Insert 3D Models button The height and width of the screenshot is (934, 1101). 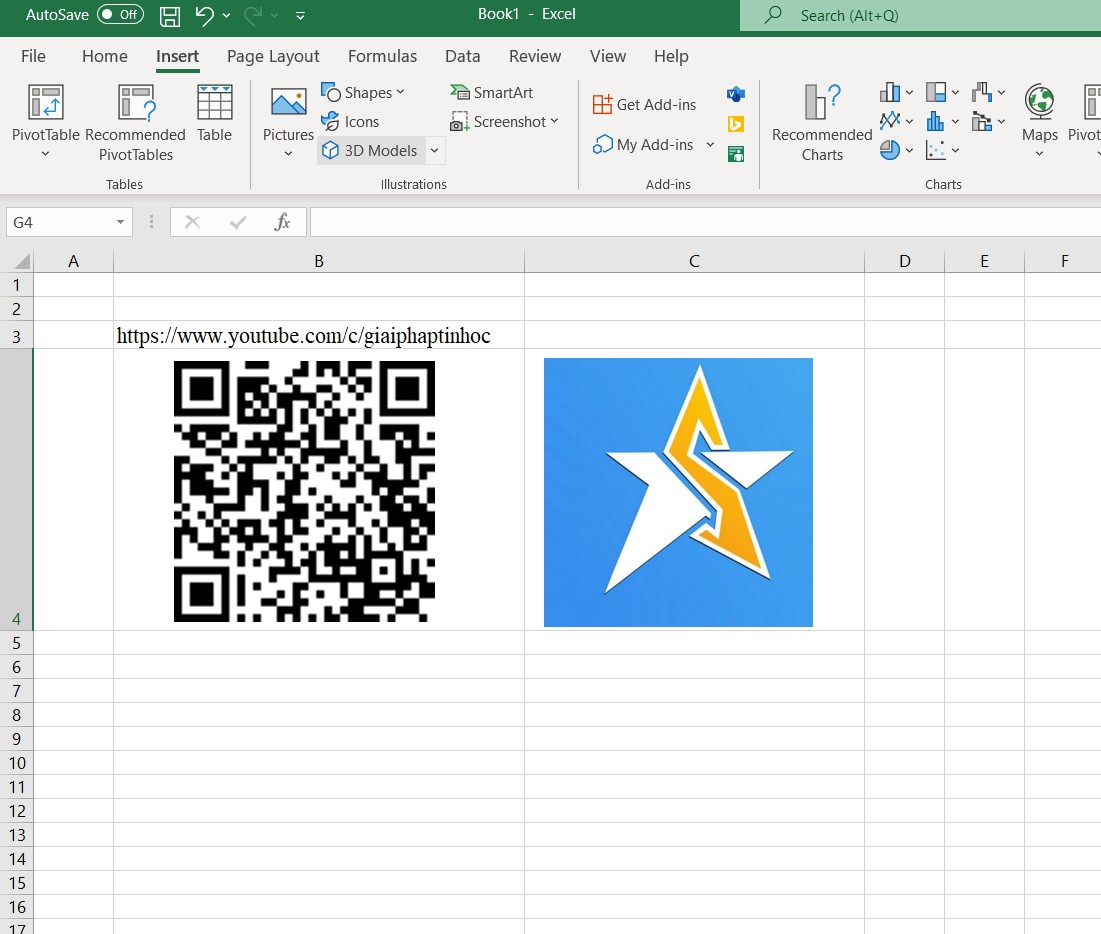tap(371, 150)
